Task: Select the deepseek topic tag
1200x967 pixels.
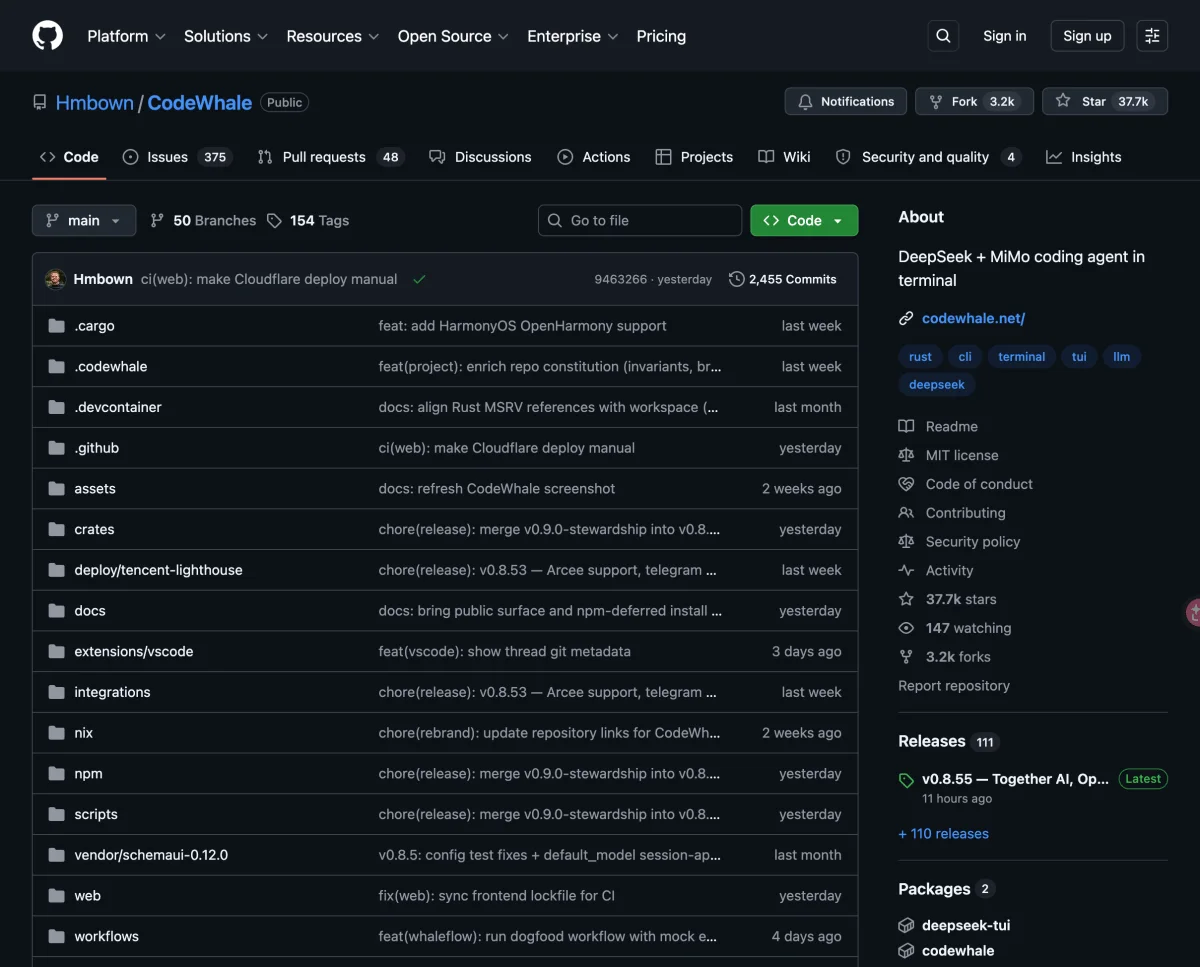Action: tap(937, 385)
